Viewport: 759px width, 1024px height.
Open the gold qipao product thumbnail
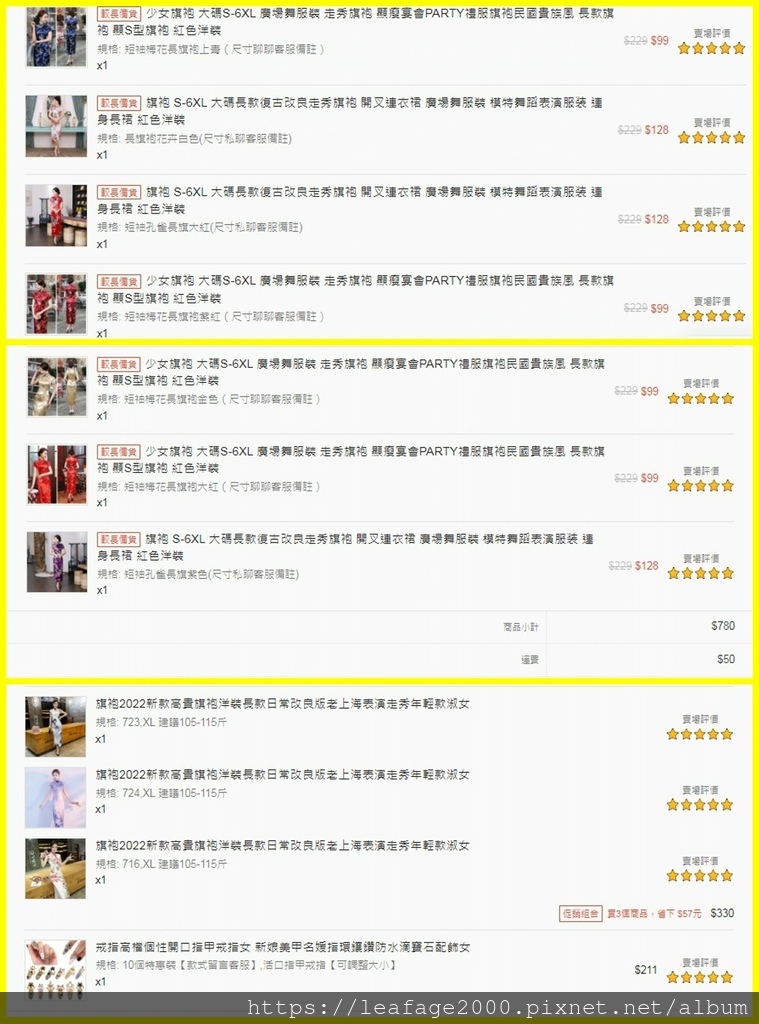(x=57, y=386)
